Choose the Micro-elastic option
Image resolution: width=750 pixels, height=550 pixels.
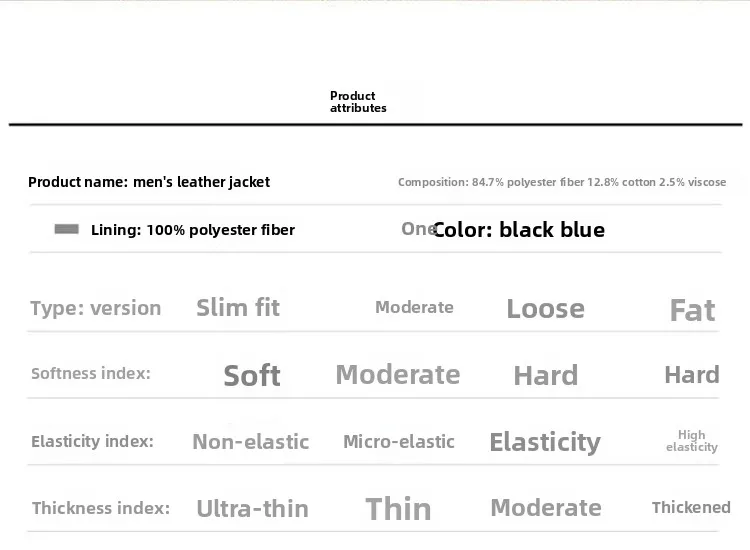point(398,441)
